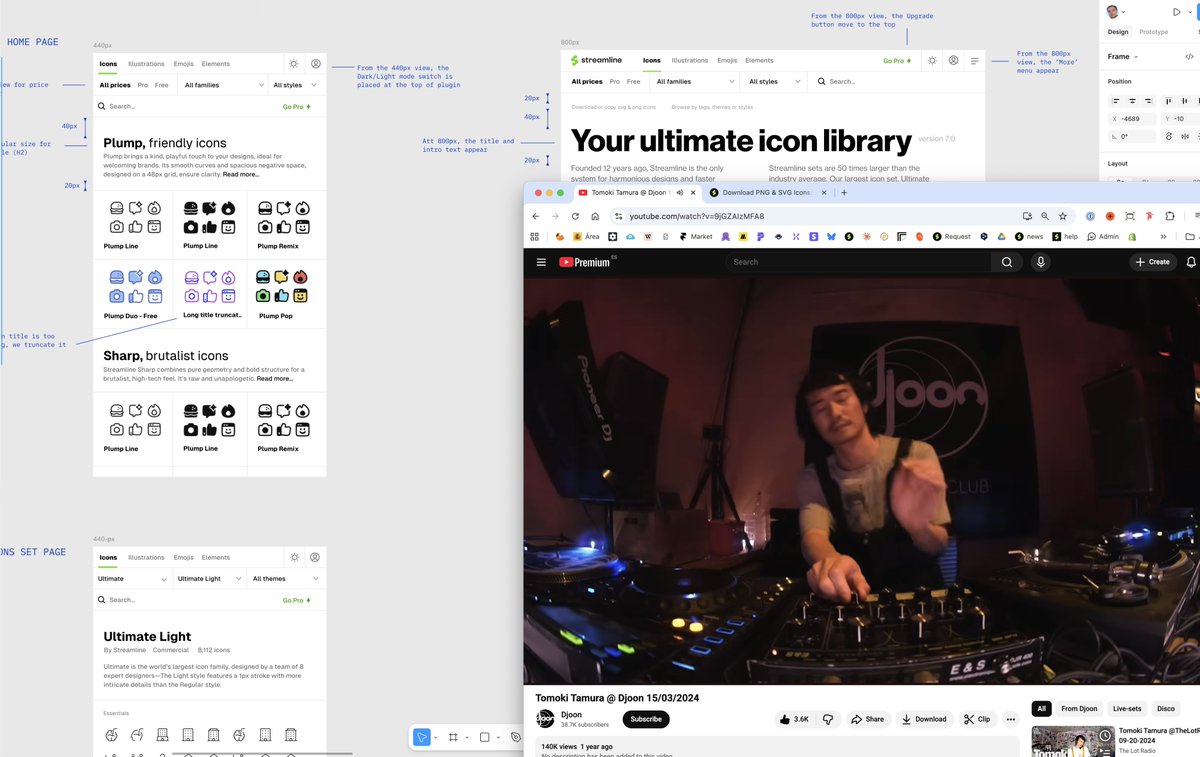Click the YouTube Premium logo

click(x=584, y=262)
